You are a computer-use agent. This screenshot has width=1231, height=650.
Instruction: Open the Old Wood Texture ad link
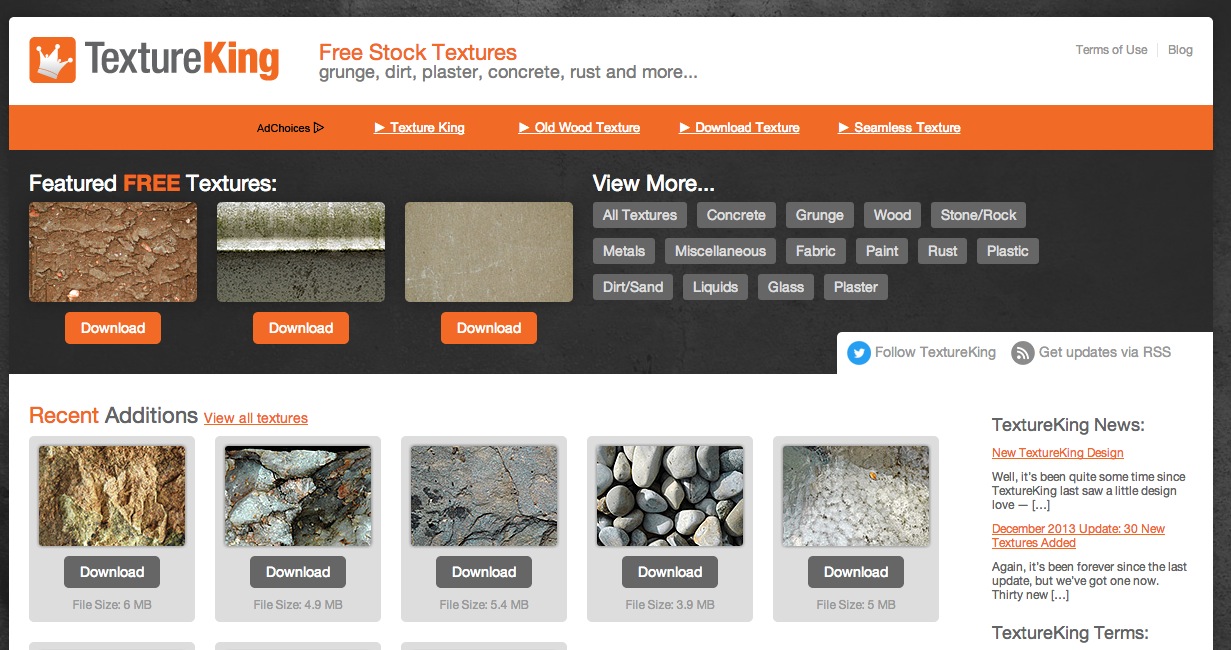click(580, 128)
